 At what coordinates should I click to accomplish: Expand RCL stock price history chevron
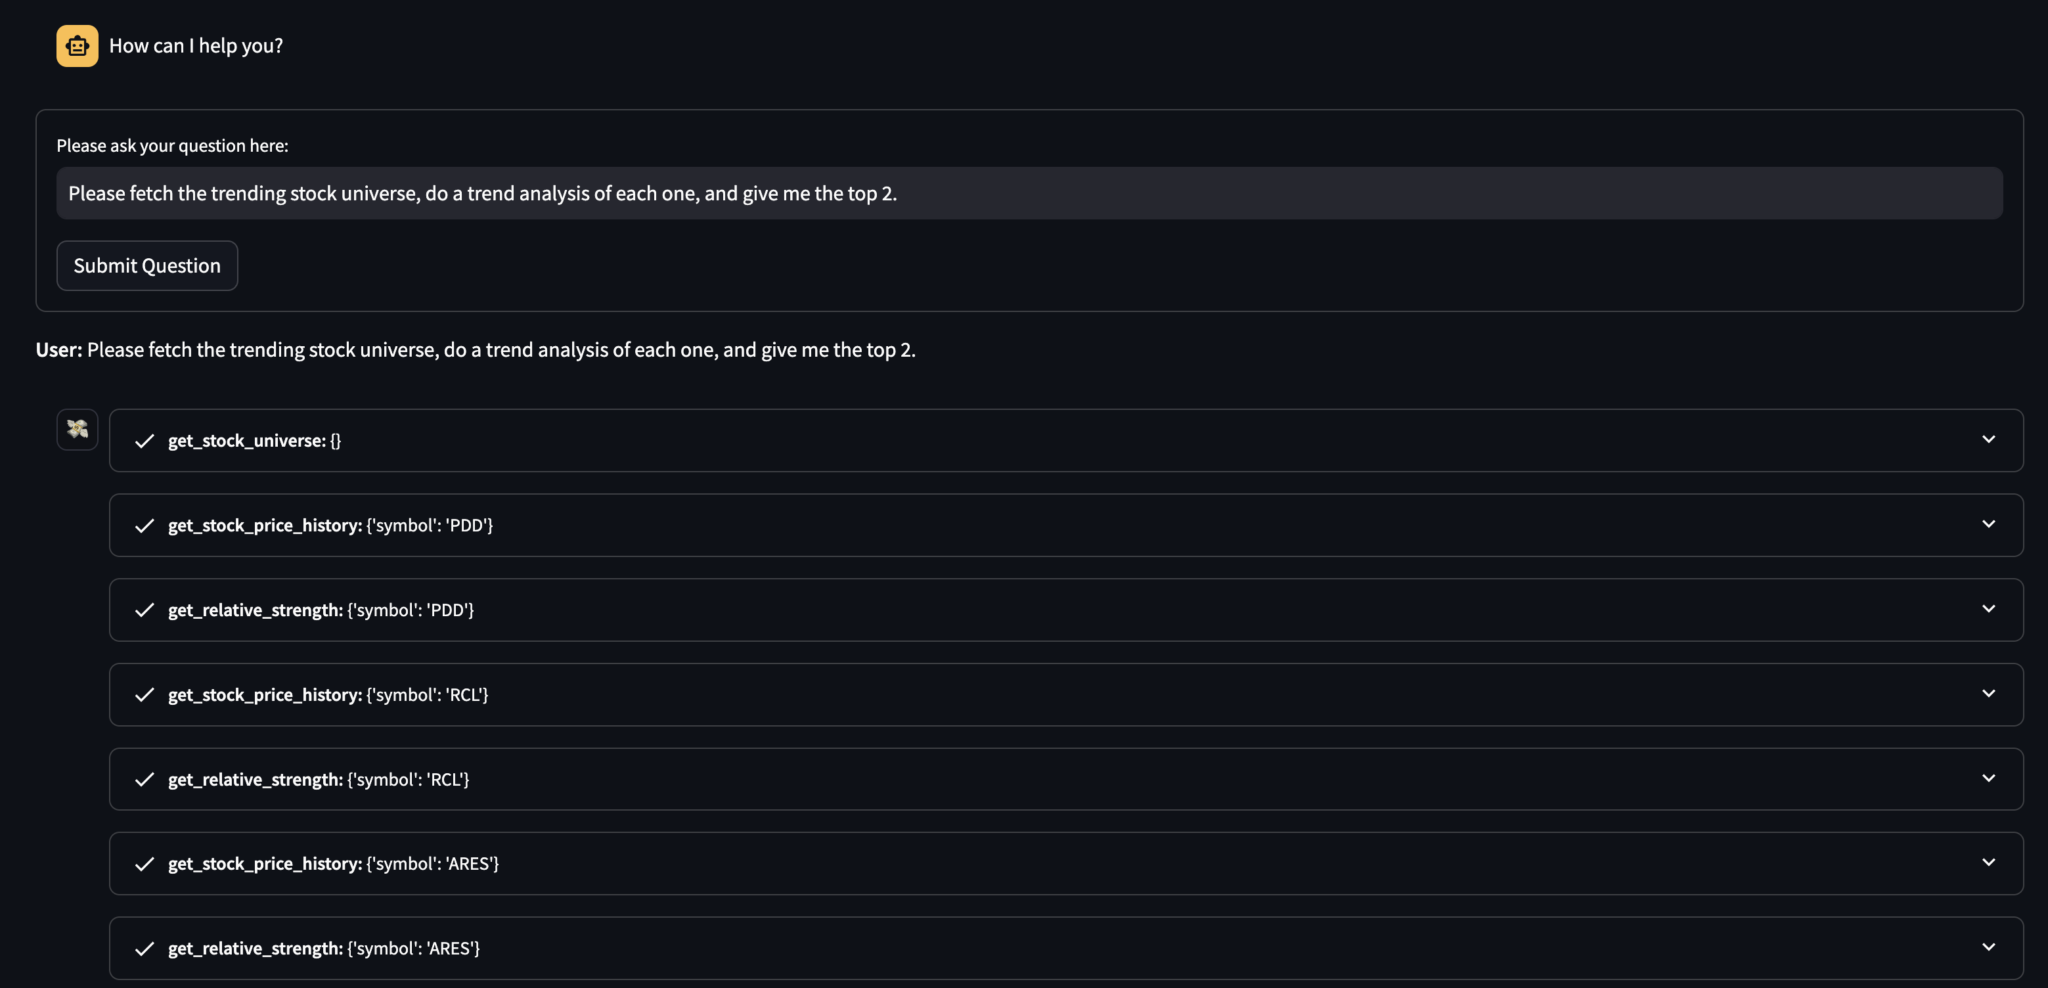(1988, 694)
